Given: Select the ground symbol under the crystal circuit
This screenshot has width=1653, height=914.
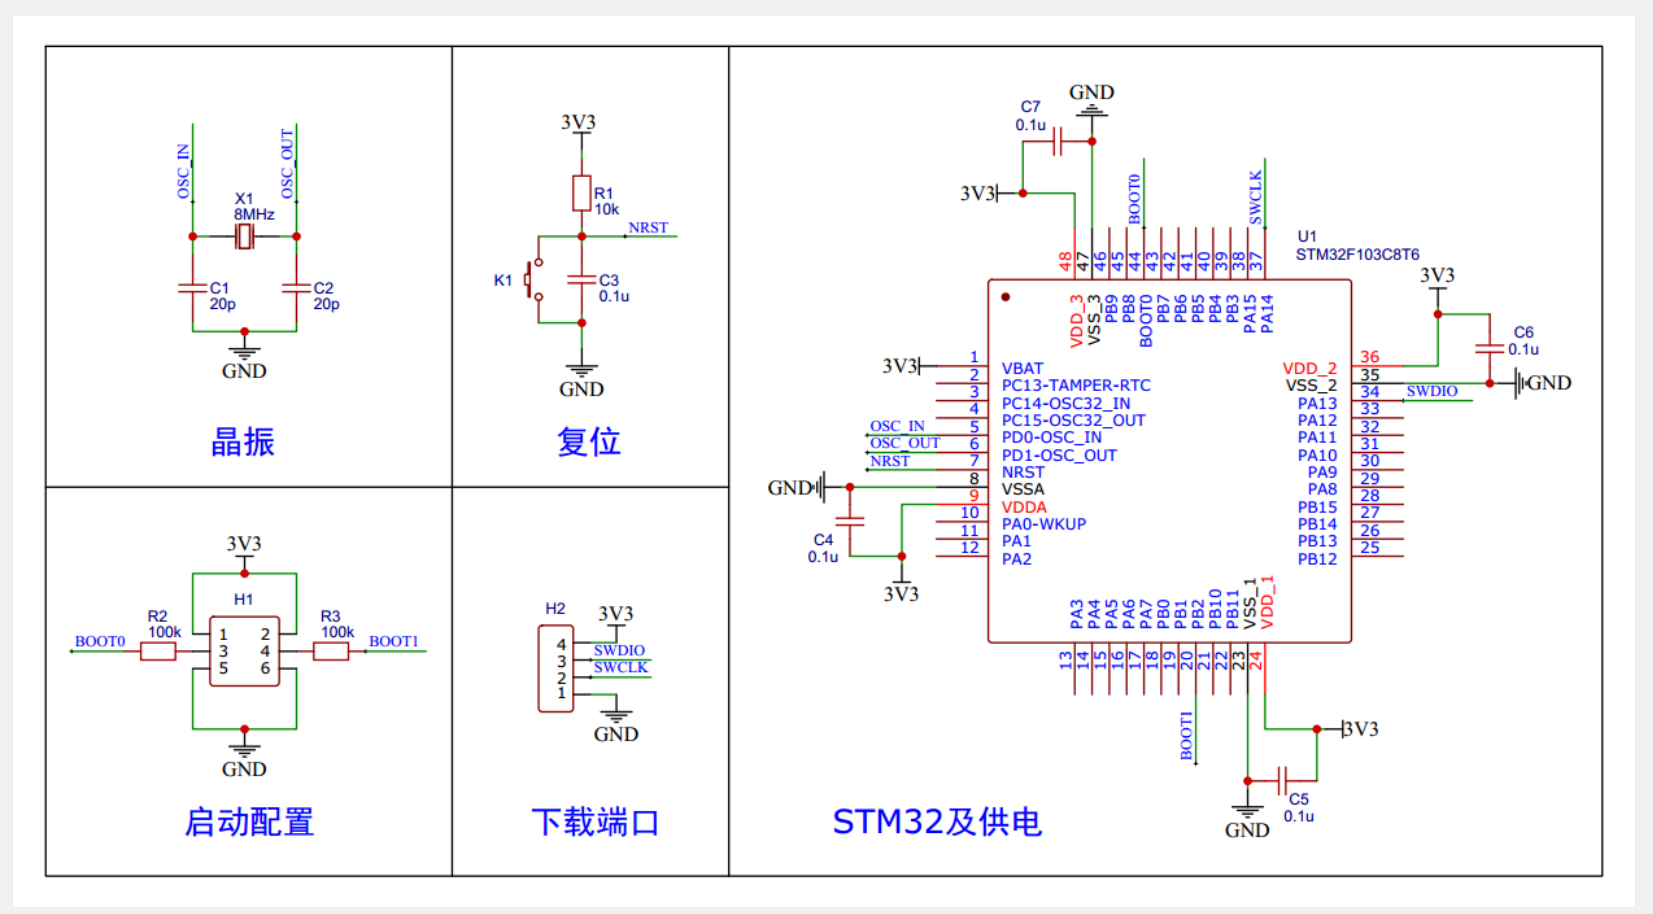Looking at the screenshot, I should [244, 350].
